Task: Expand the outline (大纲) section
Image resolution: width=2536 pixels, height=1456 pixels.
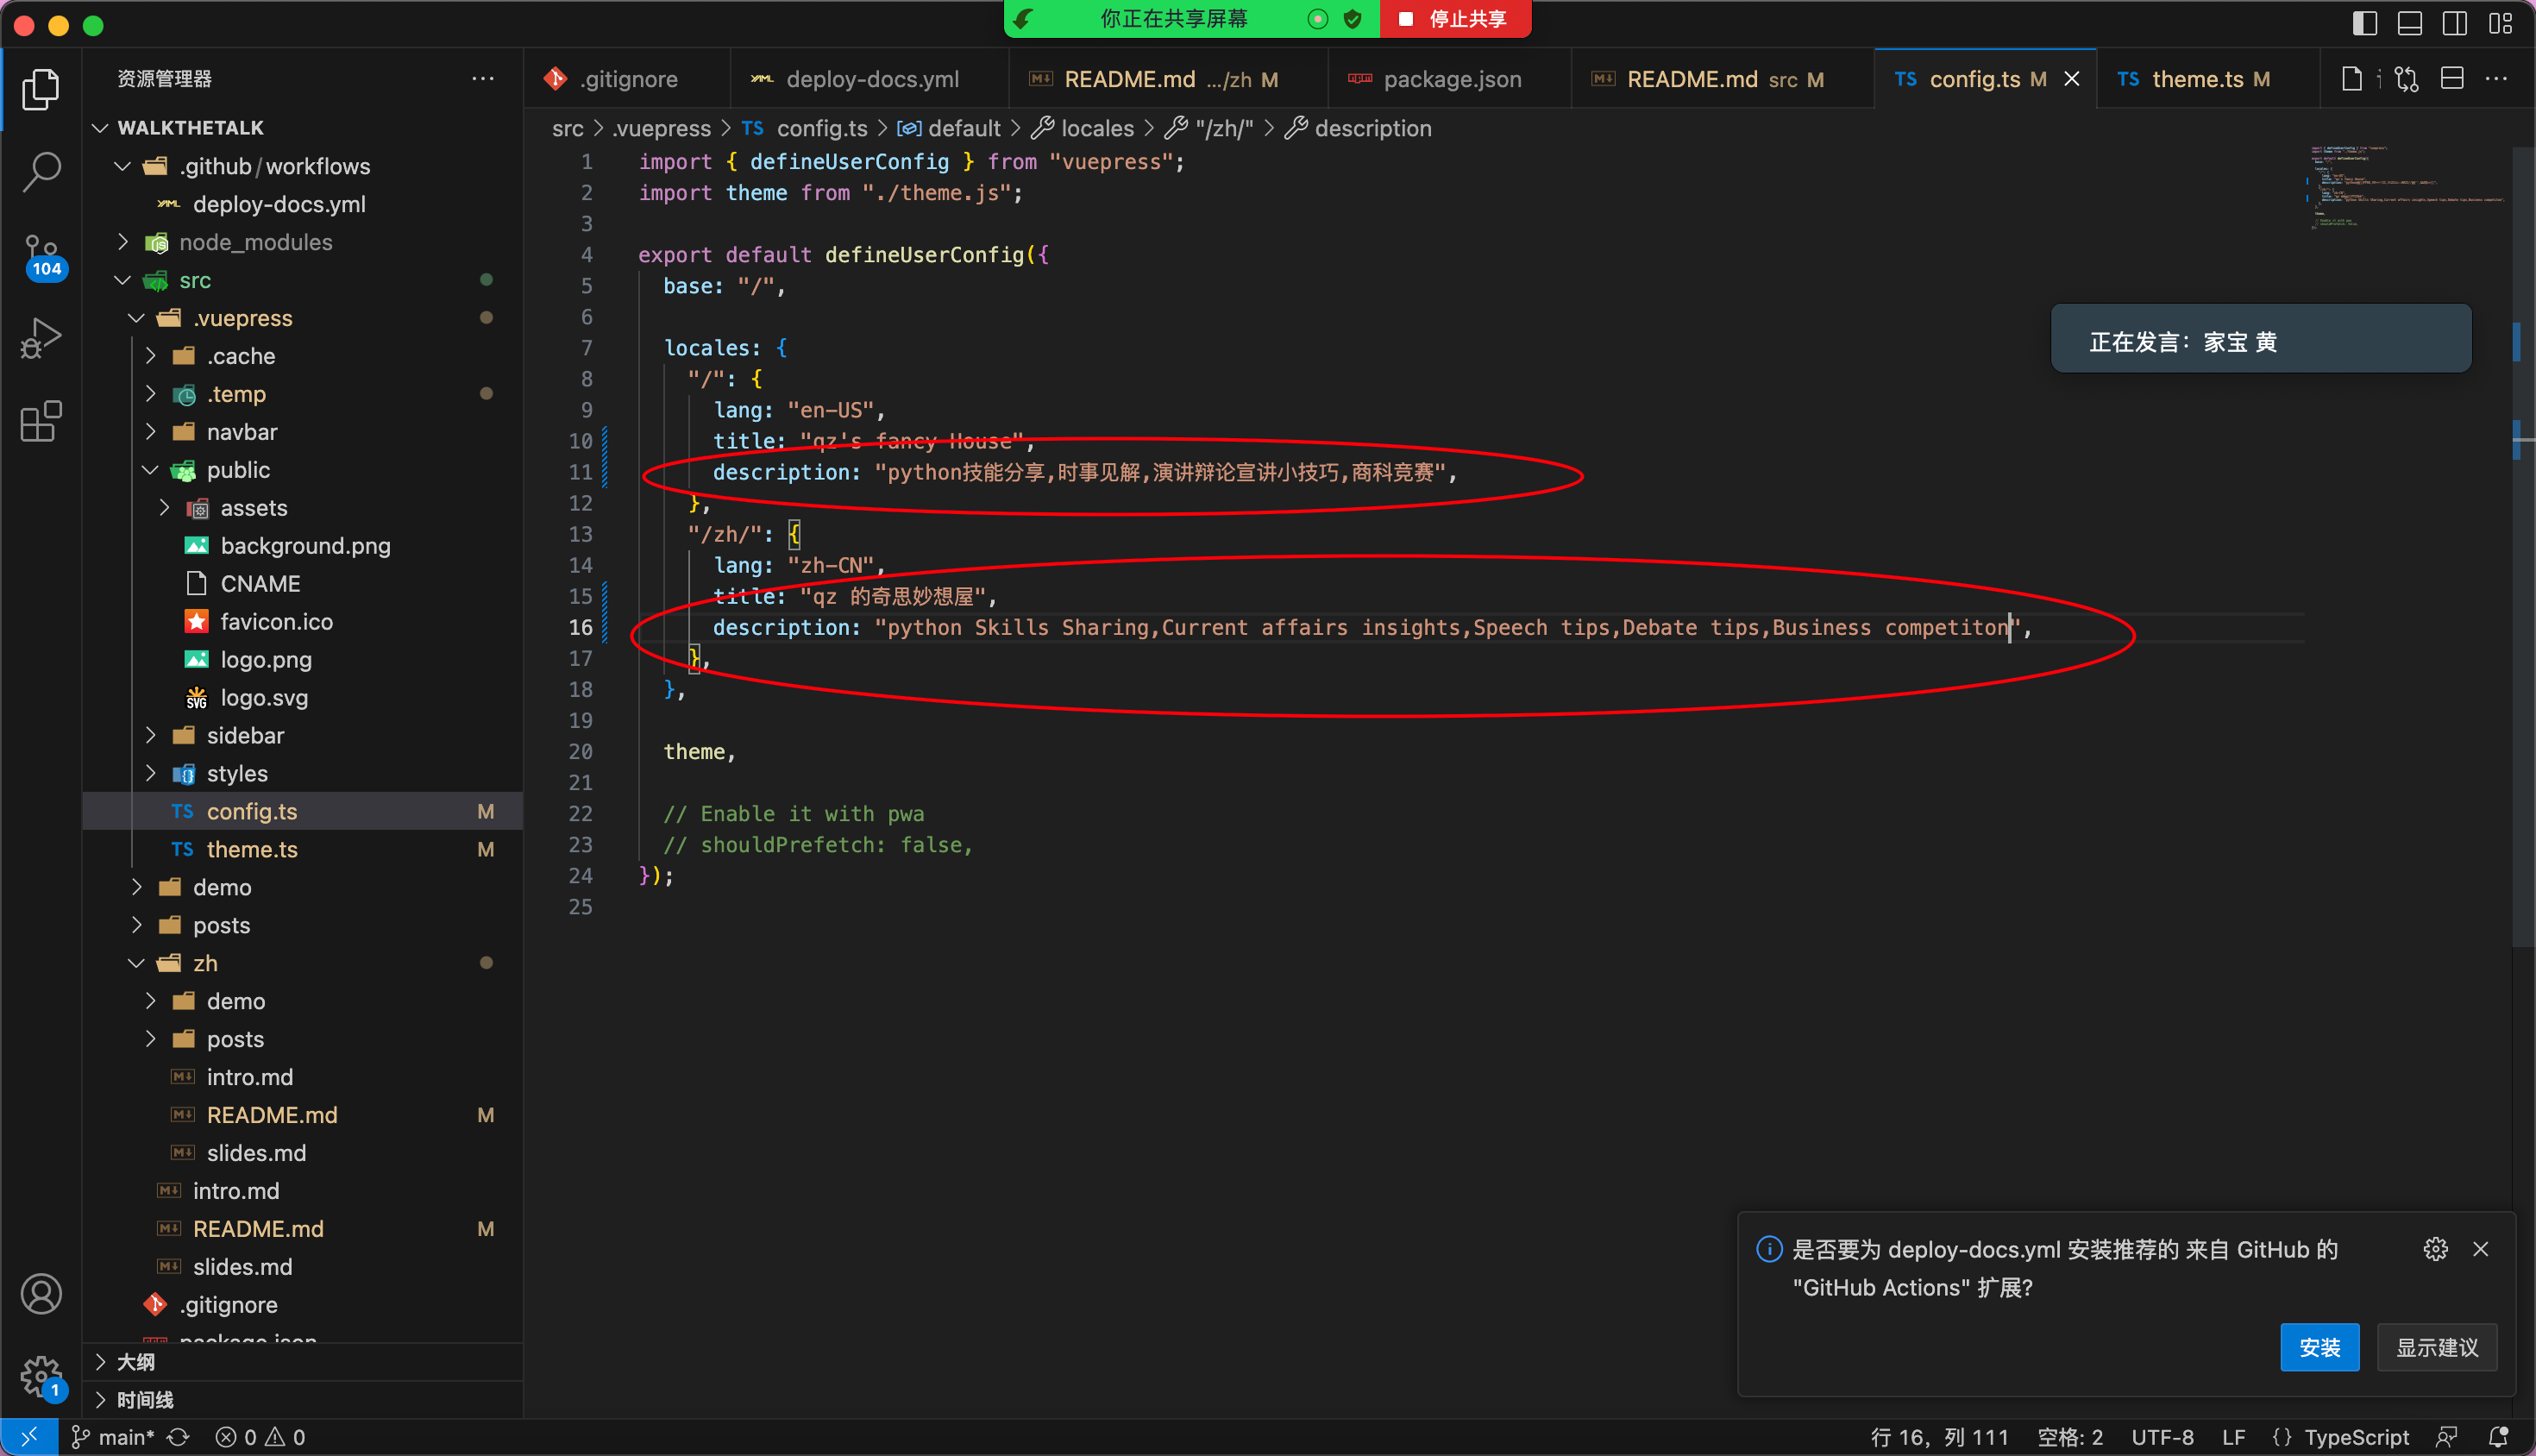Action: (303, 1362)
